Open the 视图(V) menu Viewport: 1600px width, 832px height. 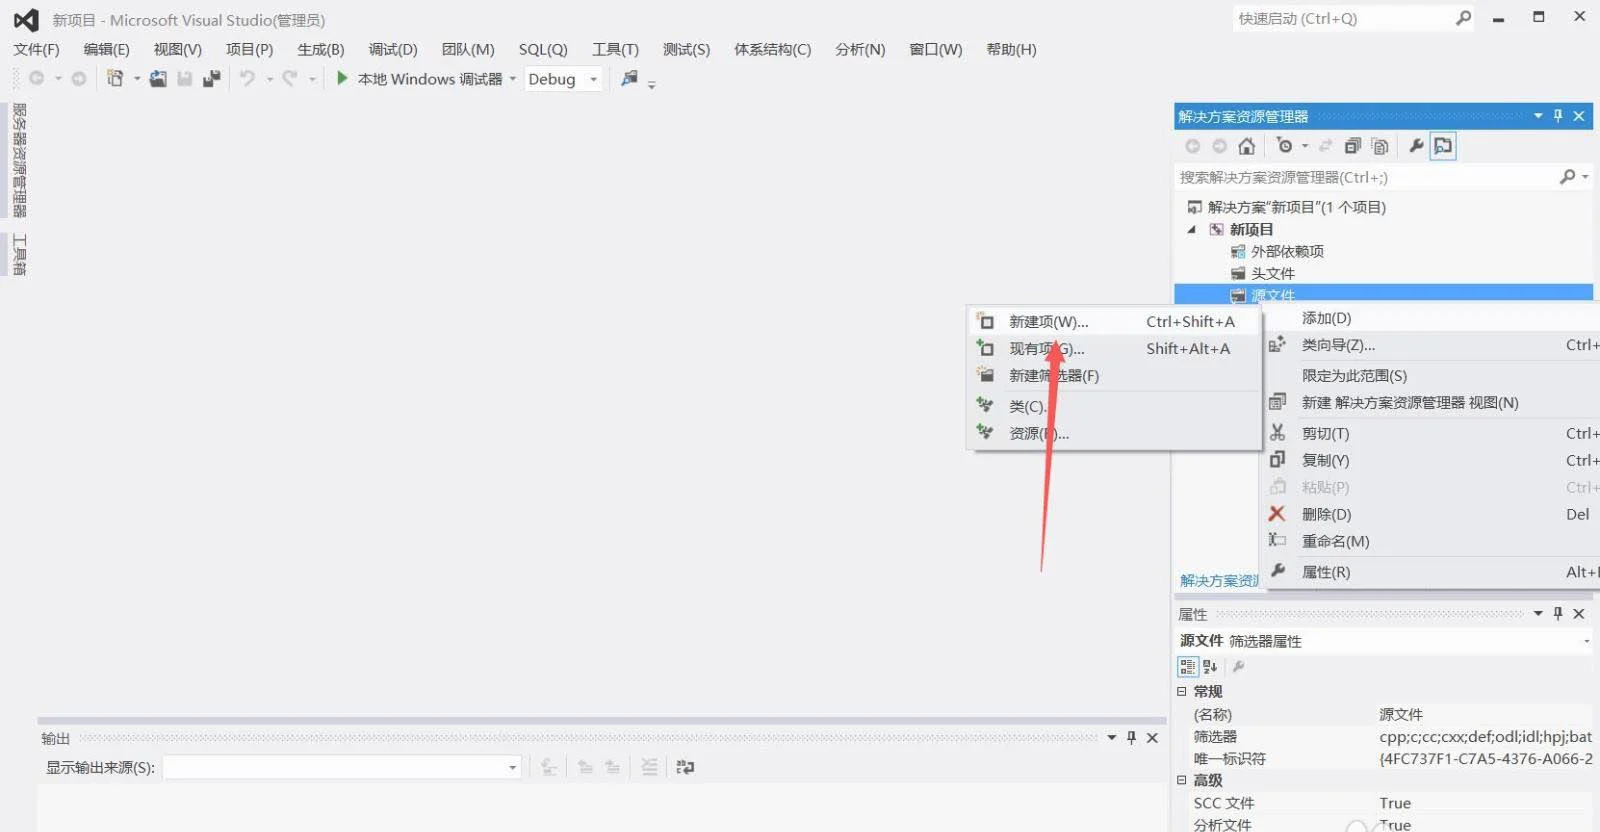[x=178, y=49]
